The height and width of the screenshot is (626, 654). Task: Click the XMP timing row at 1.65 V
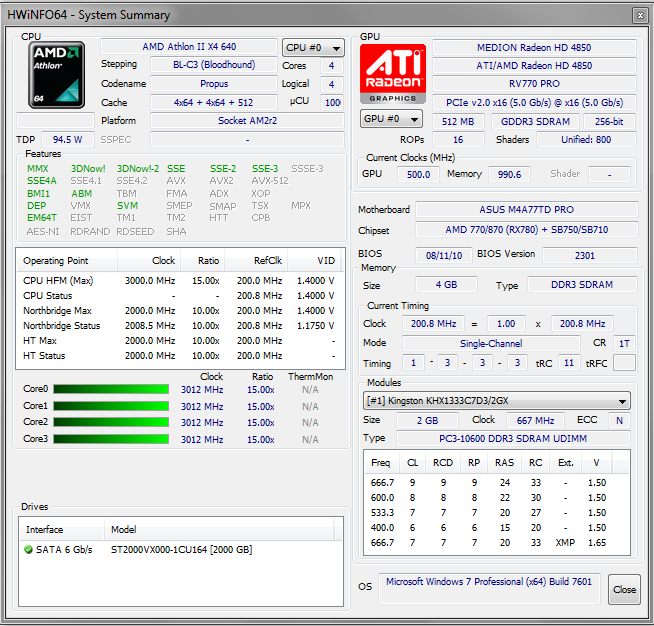(496, 543)
